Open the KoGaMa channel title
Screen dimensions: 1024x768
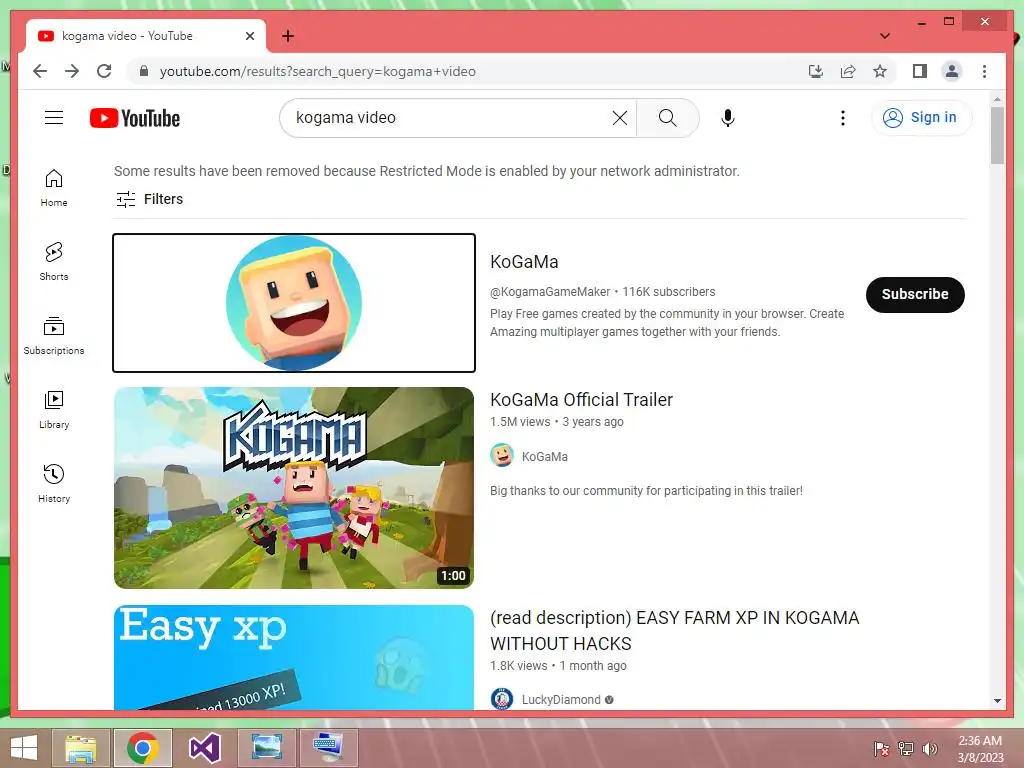[x=524, y=262]
